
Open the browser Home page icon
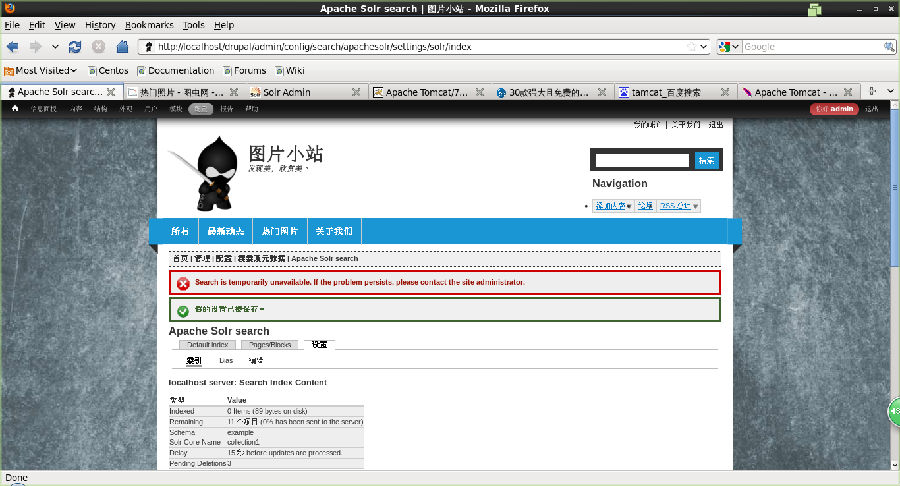[122, 46]
